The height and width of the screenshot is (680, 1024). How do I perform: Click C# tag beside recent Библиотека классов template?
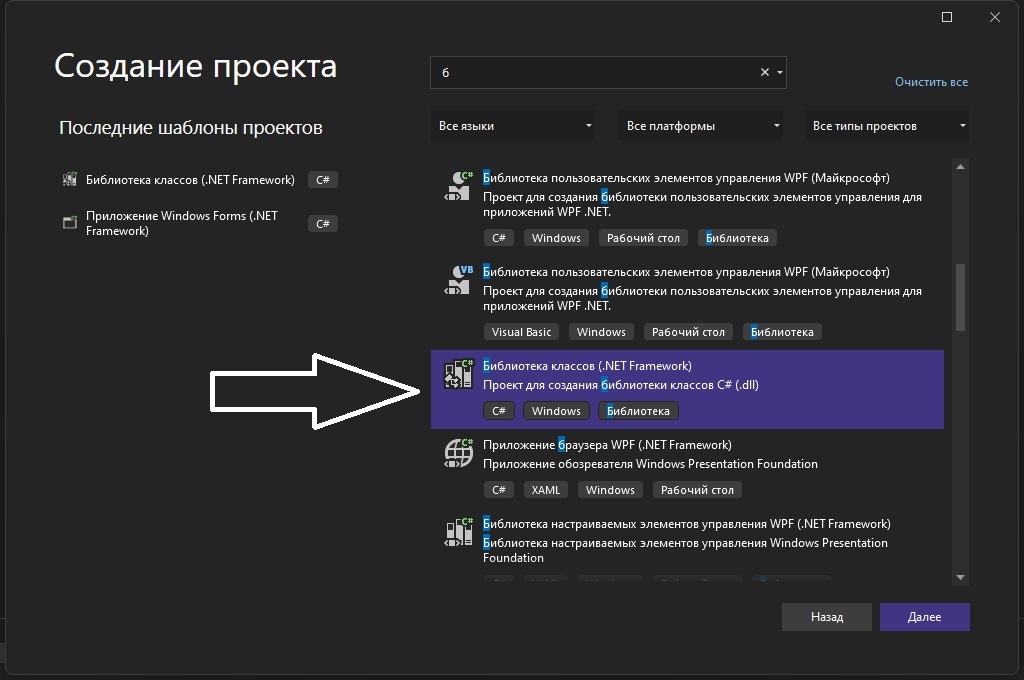(323, 180)
